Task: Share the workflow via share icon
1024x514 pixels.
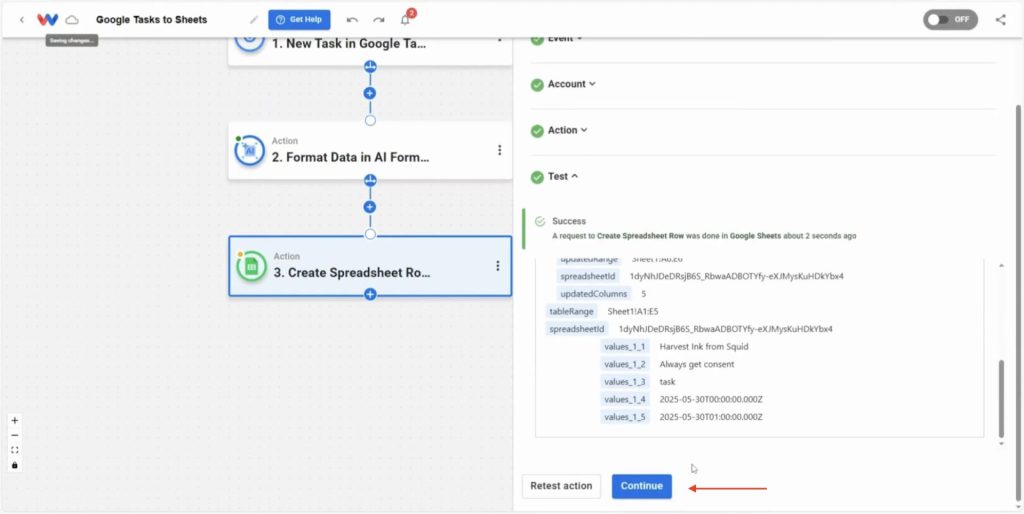Action: pos(1000,20)
